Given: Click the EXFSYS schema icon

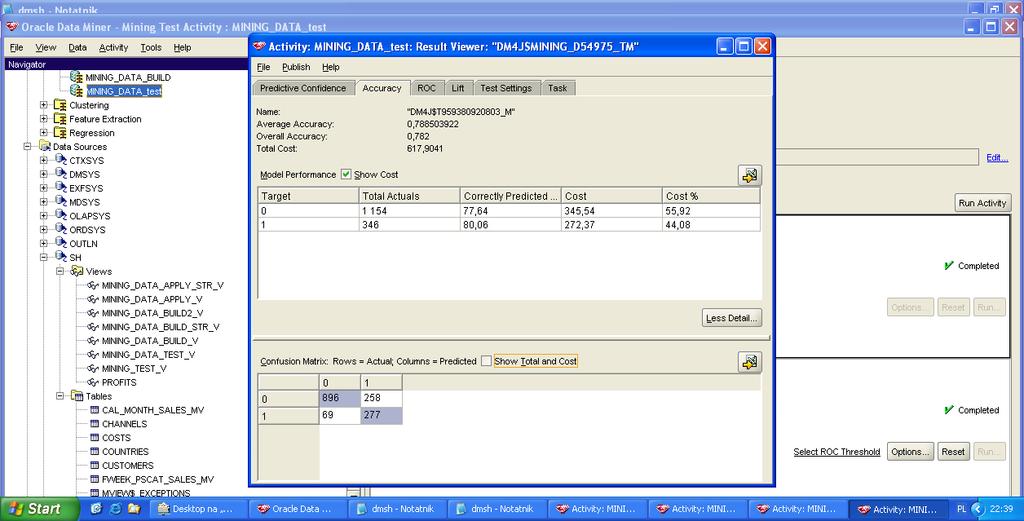Looking at the screenshot, I should pyautogui.click(x=61, y=187).
